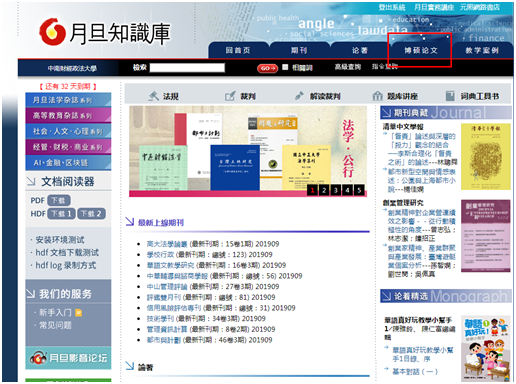Open 月旦實務講座 link at top
The height and width of the screenshot is (384, 516).
pos(434,7)
